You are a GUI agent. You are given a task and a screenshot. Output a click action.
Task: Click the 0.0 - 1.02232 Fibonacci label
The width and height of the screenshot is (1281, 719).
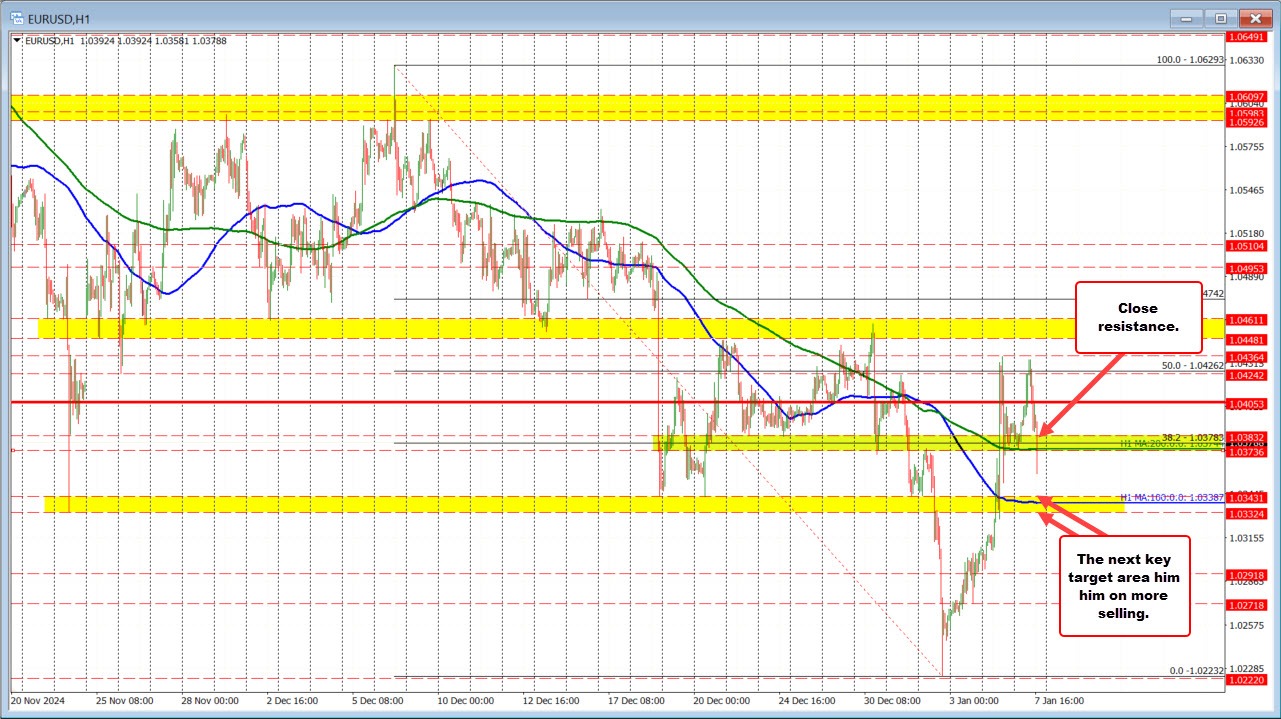coord(1196,671)
